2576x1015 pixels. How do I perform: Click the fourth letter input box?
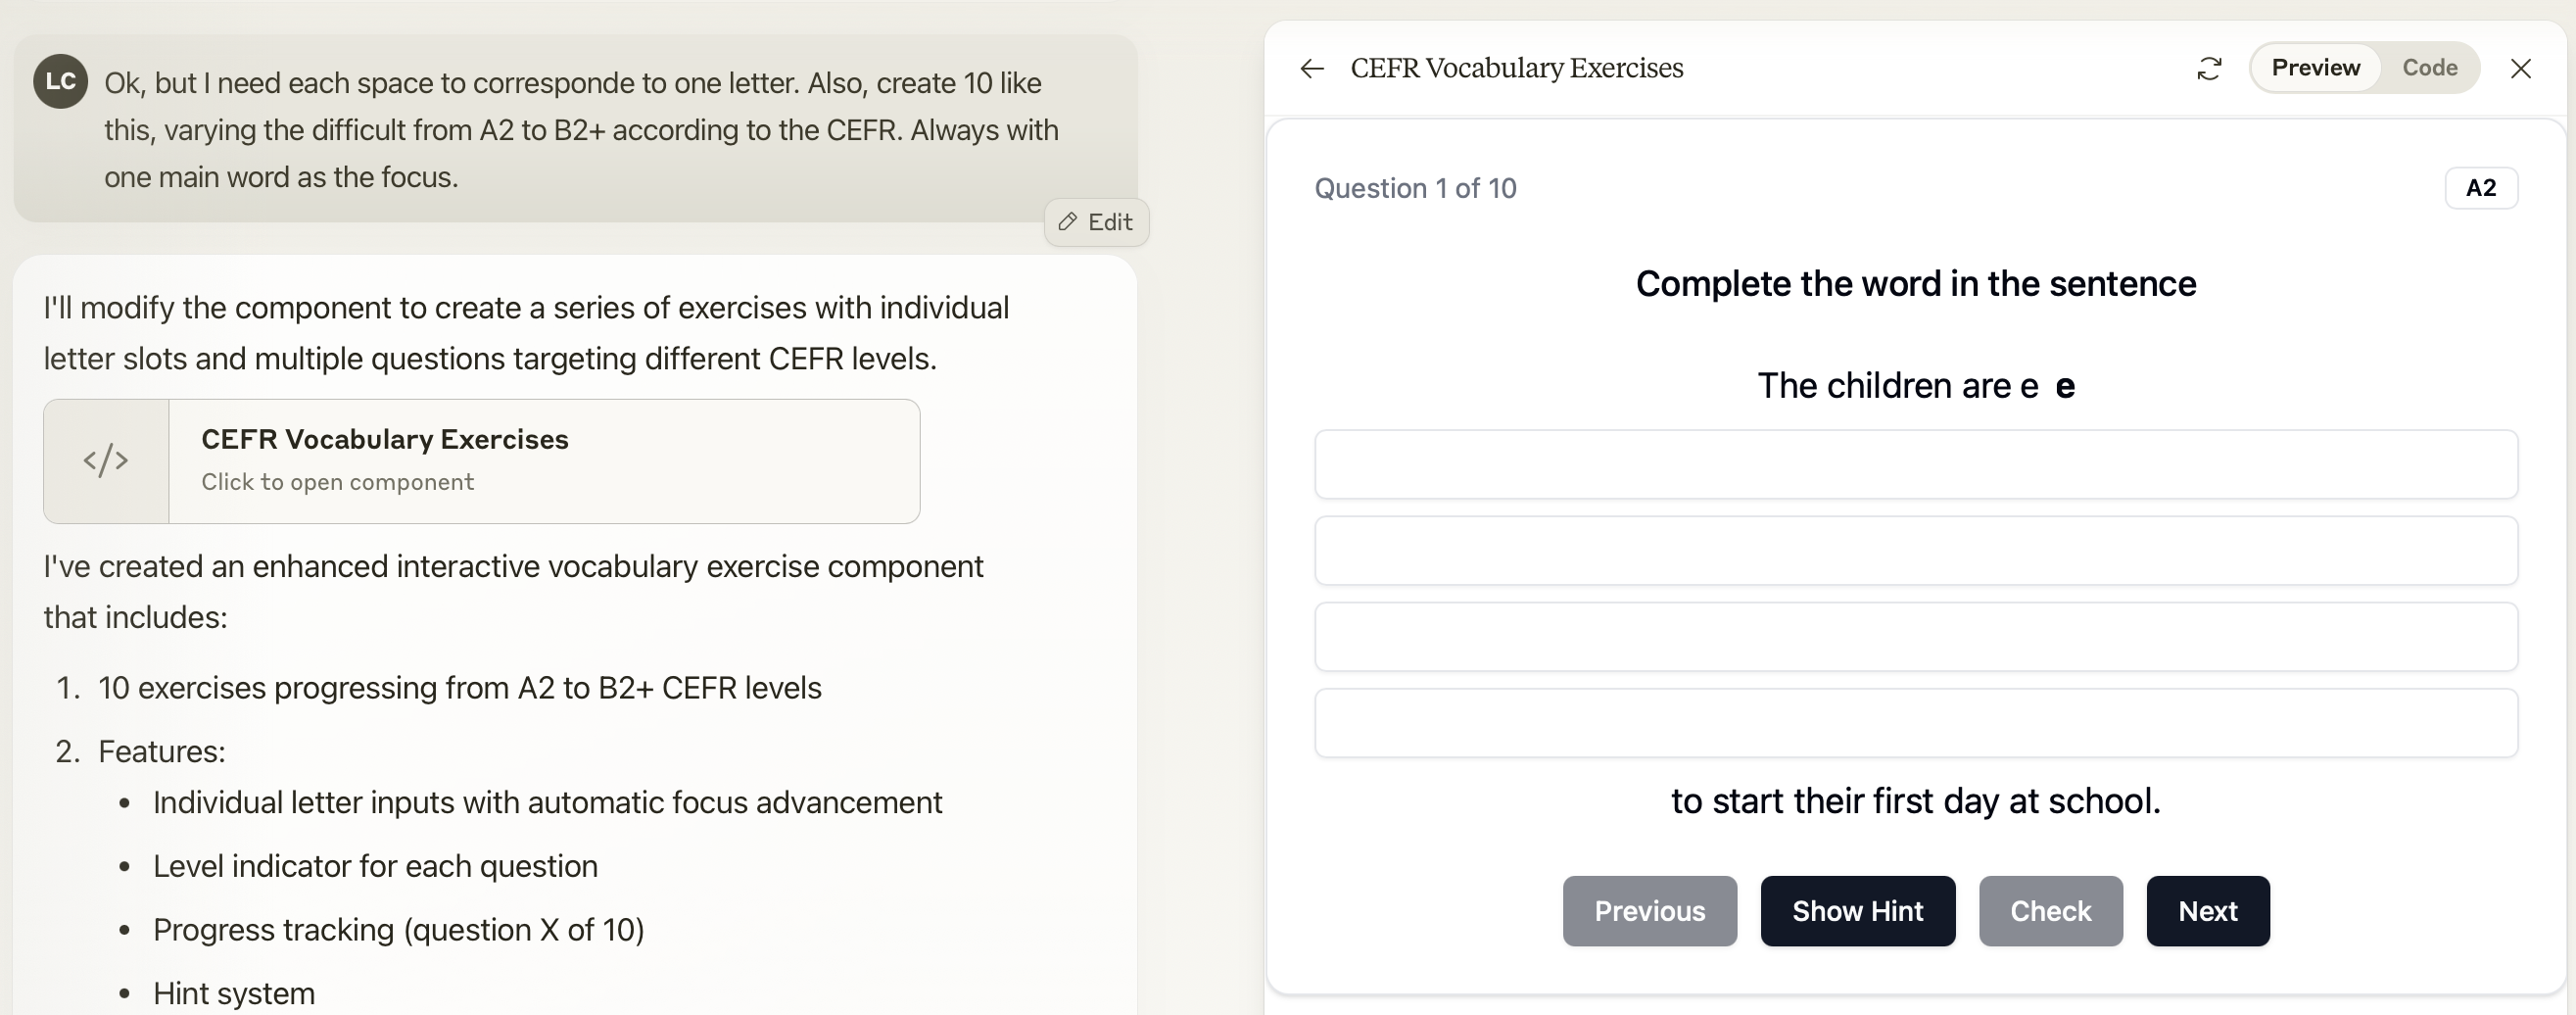point(1915,722)
